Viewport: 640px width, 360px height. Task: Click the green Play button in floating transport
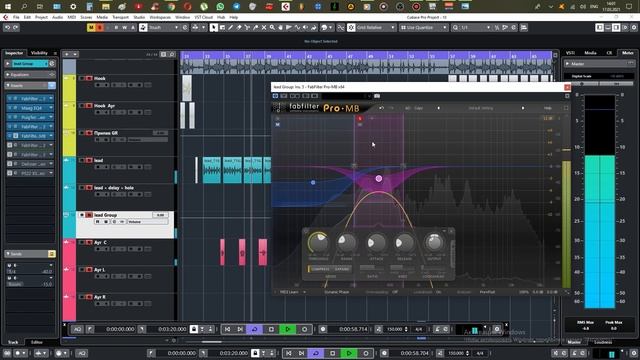point(288,329)
